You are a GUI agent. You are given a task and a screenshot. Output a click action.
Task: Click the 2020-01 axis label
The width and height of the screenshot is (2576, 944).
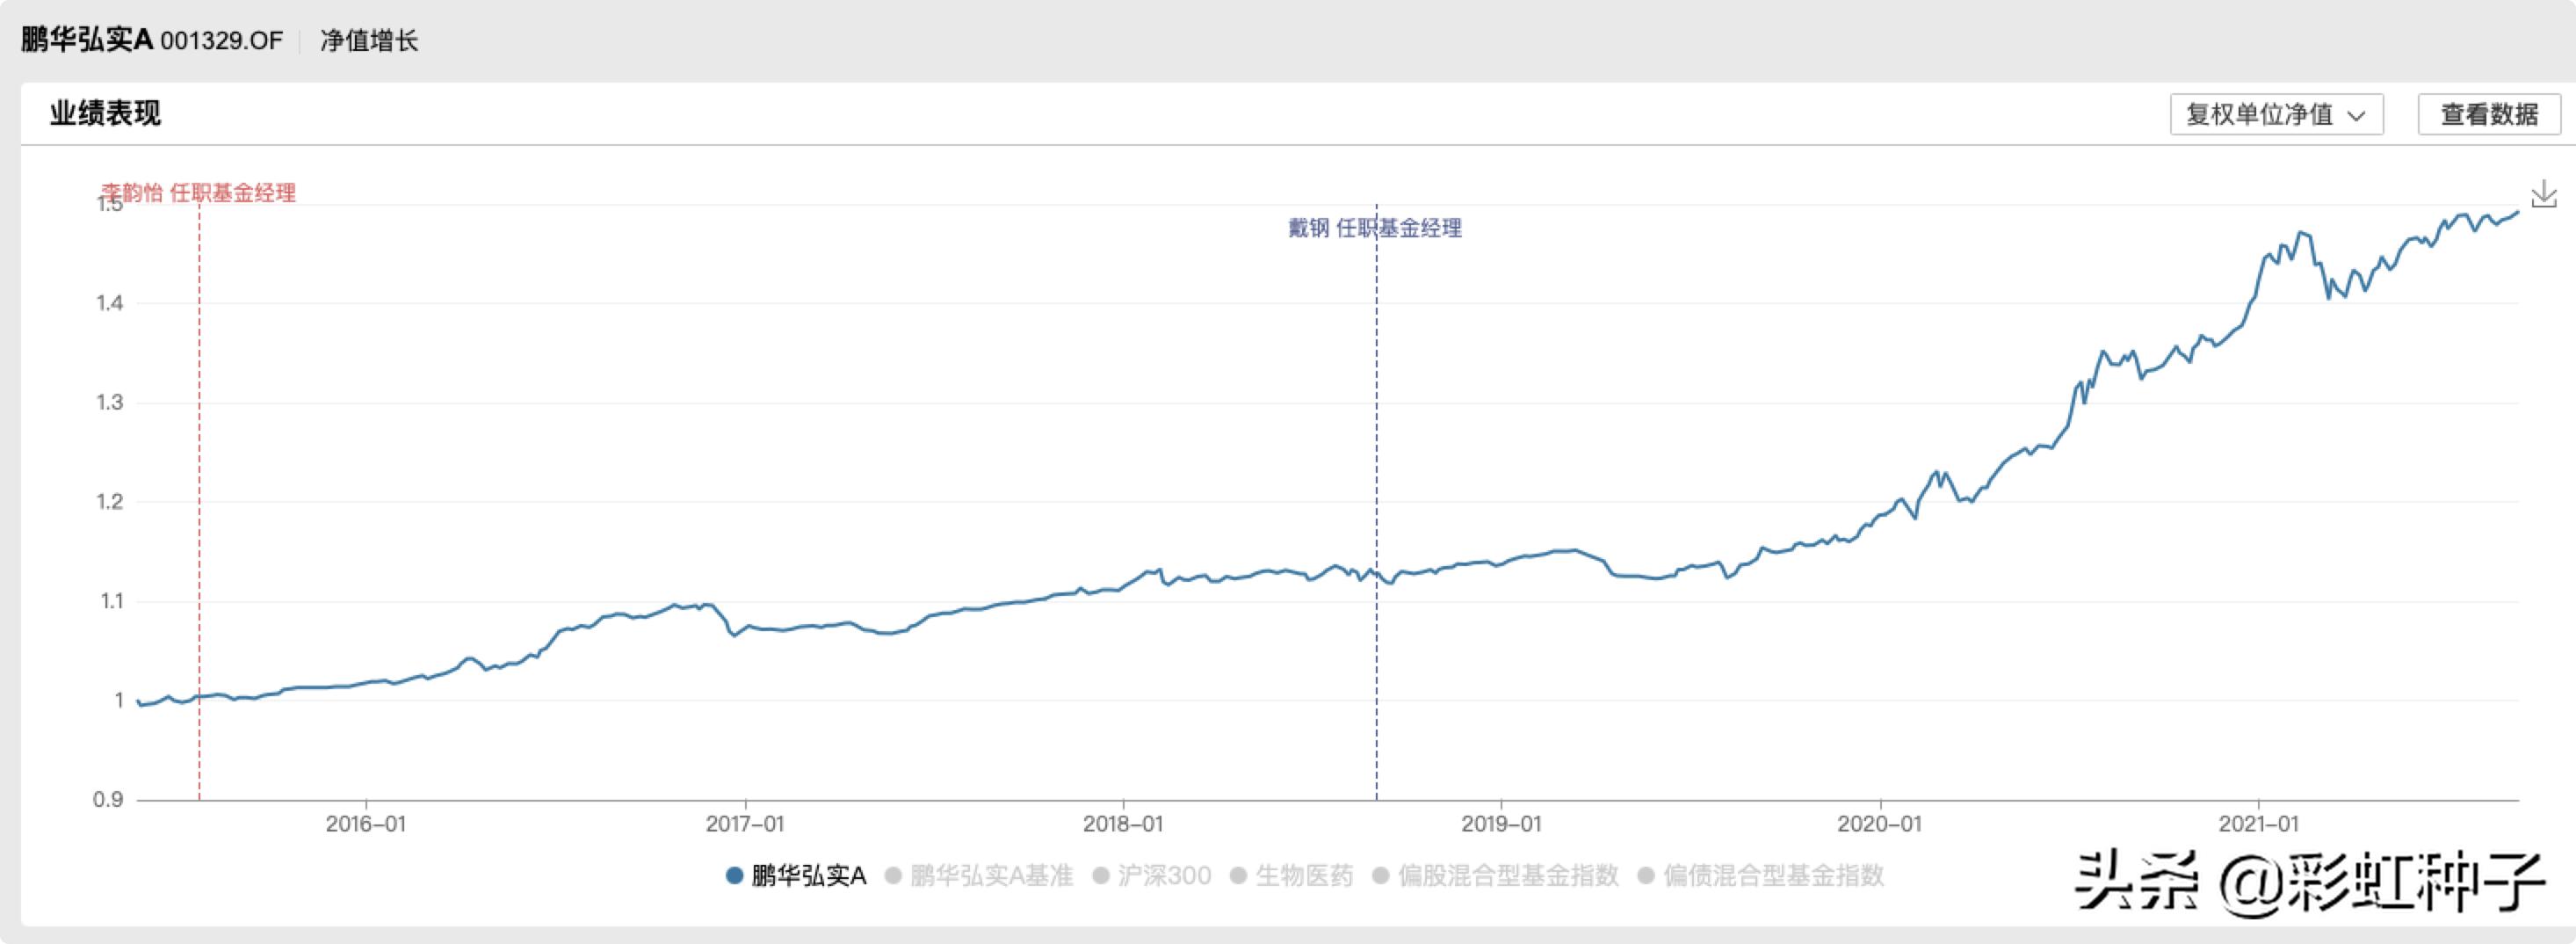pyautogui.click(x=1879, y=824)
